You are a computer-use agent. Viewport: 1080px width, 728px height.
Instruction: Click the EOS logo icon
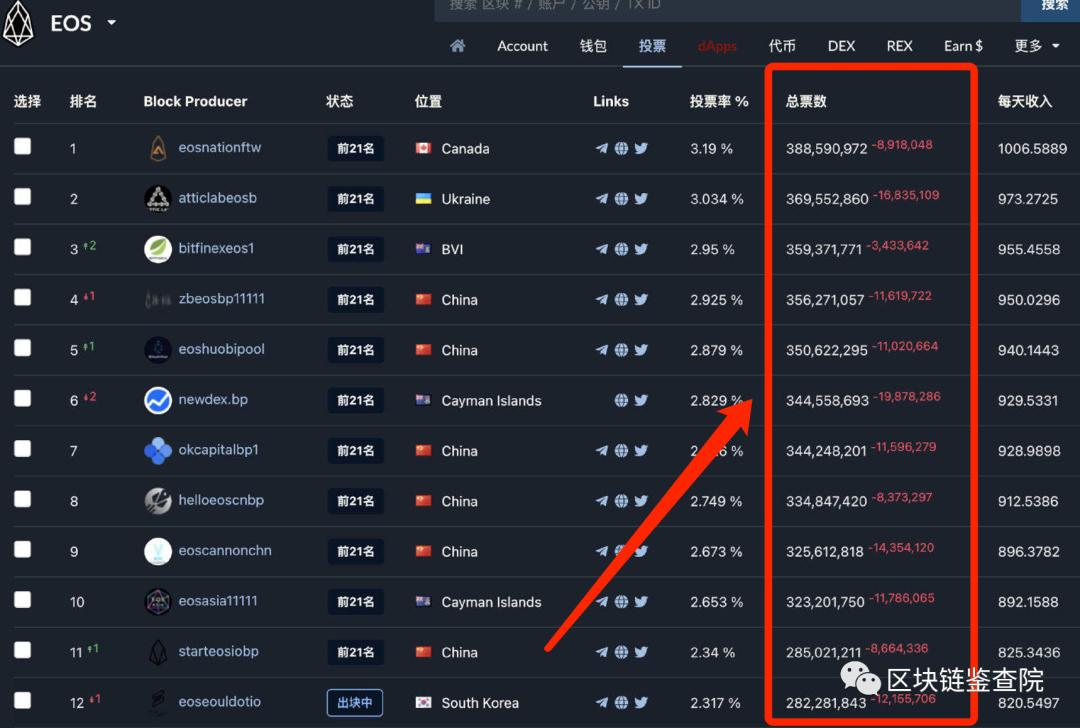(x=18, y=23)
